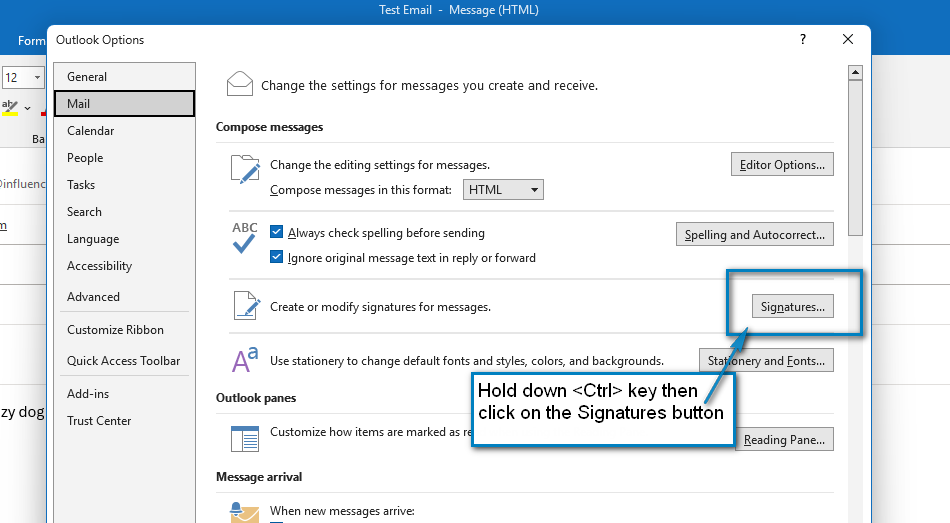Image resolution: width=950 pixels, height=523 pixels.
Task: Click the Reading Pane button
Action: (x=784, y=439)
